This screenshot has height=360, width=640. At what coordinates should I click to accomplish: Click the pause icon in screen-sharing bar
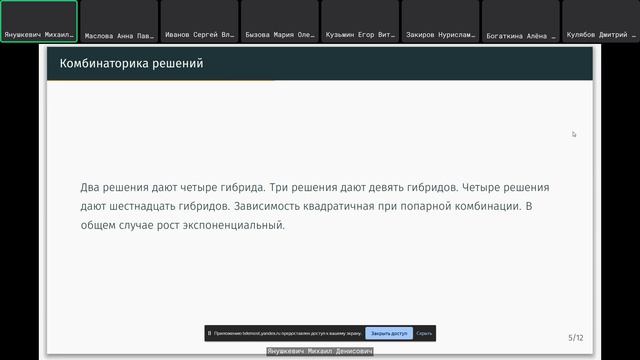[x=209, y=333]
